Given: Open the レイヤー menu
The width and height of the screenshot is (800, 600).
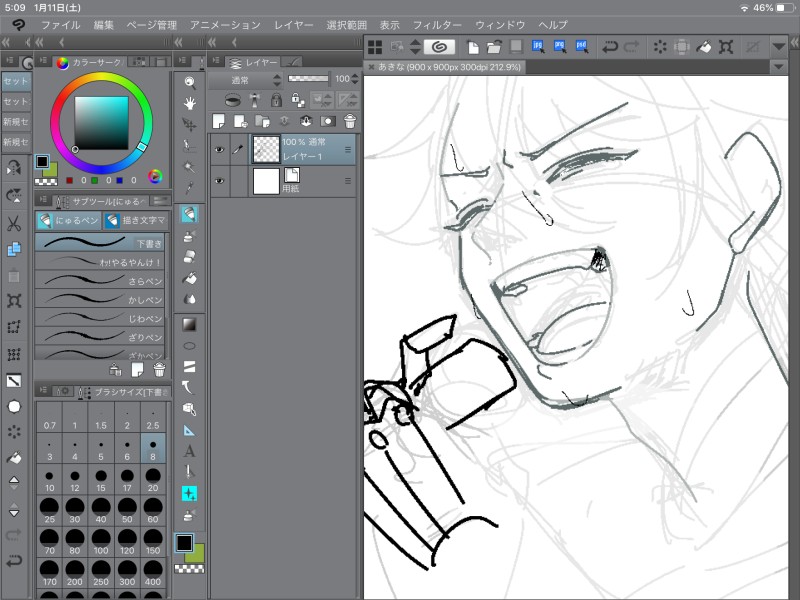Looking at the screenshot, I should click(x=293, y=24).
